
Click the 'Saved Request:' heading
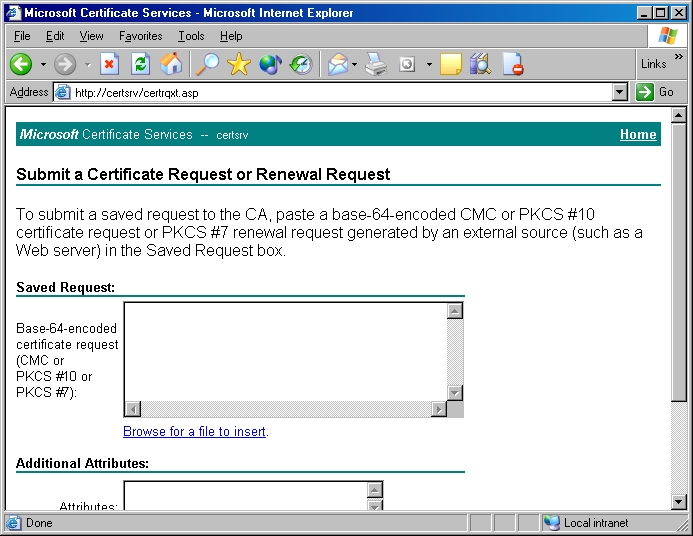click(65, 287)
